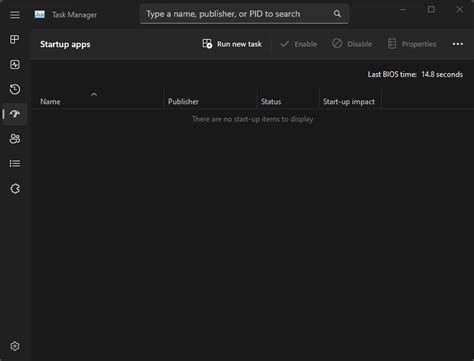
Task: Open the App history page icon
Action: [x=15, y=89]
